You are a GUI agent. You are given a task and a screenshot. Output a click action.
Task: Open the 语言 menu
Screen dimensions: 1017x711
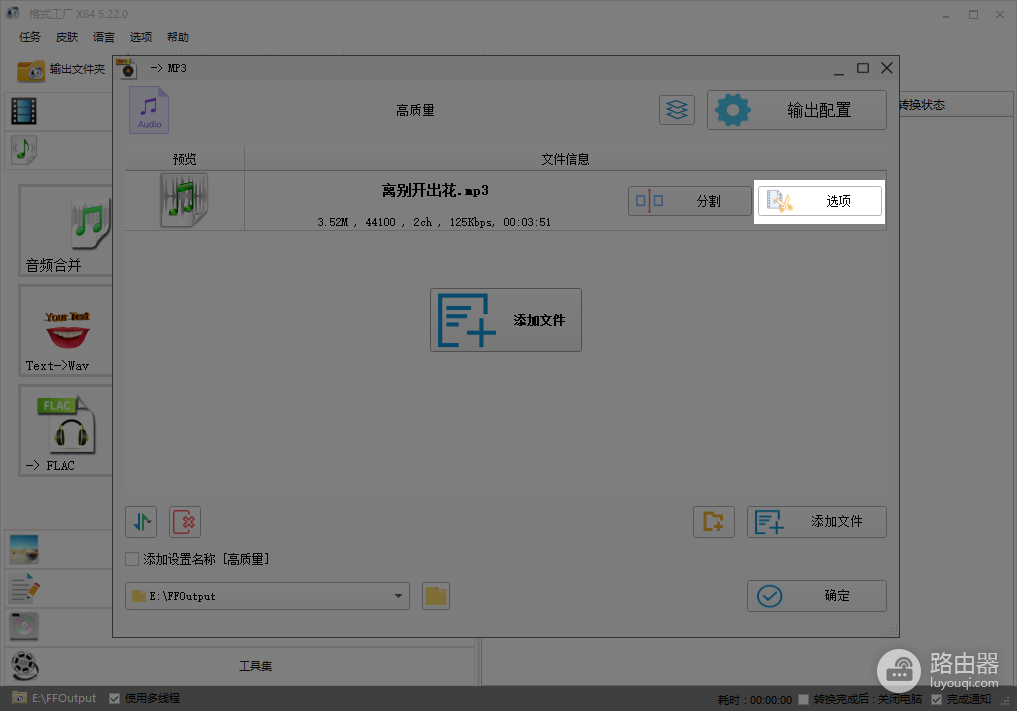coord(104,37)
